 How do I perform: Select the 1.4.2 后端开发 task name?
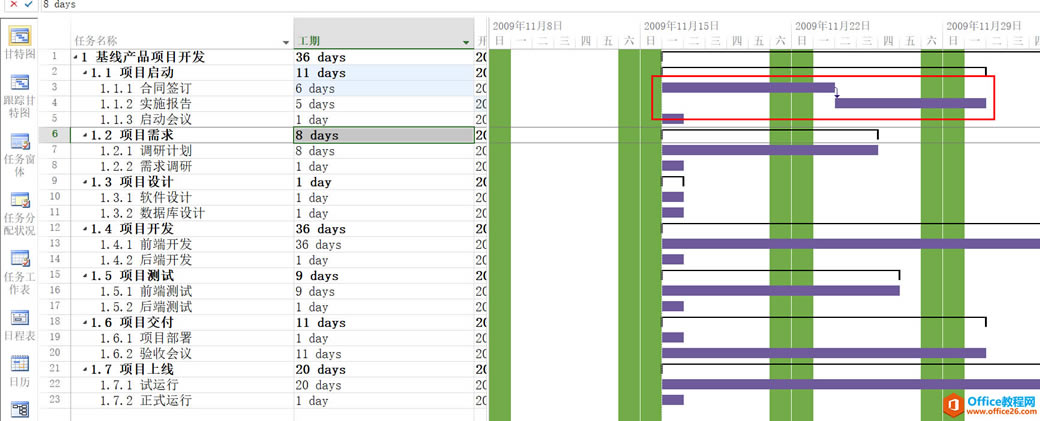pos(146,261)
